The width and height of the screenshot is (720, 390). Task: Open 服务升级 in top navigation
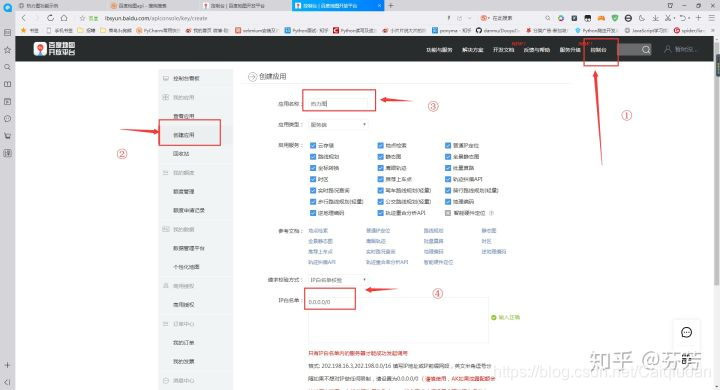coord(570,50)
